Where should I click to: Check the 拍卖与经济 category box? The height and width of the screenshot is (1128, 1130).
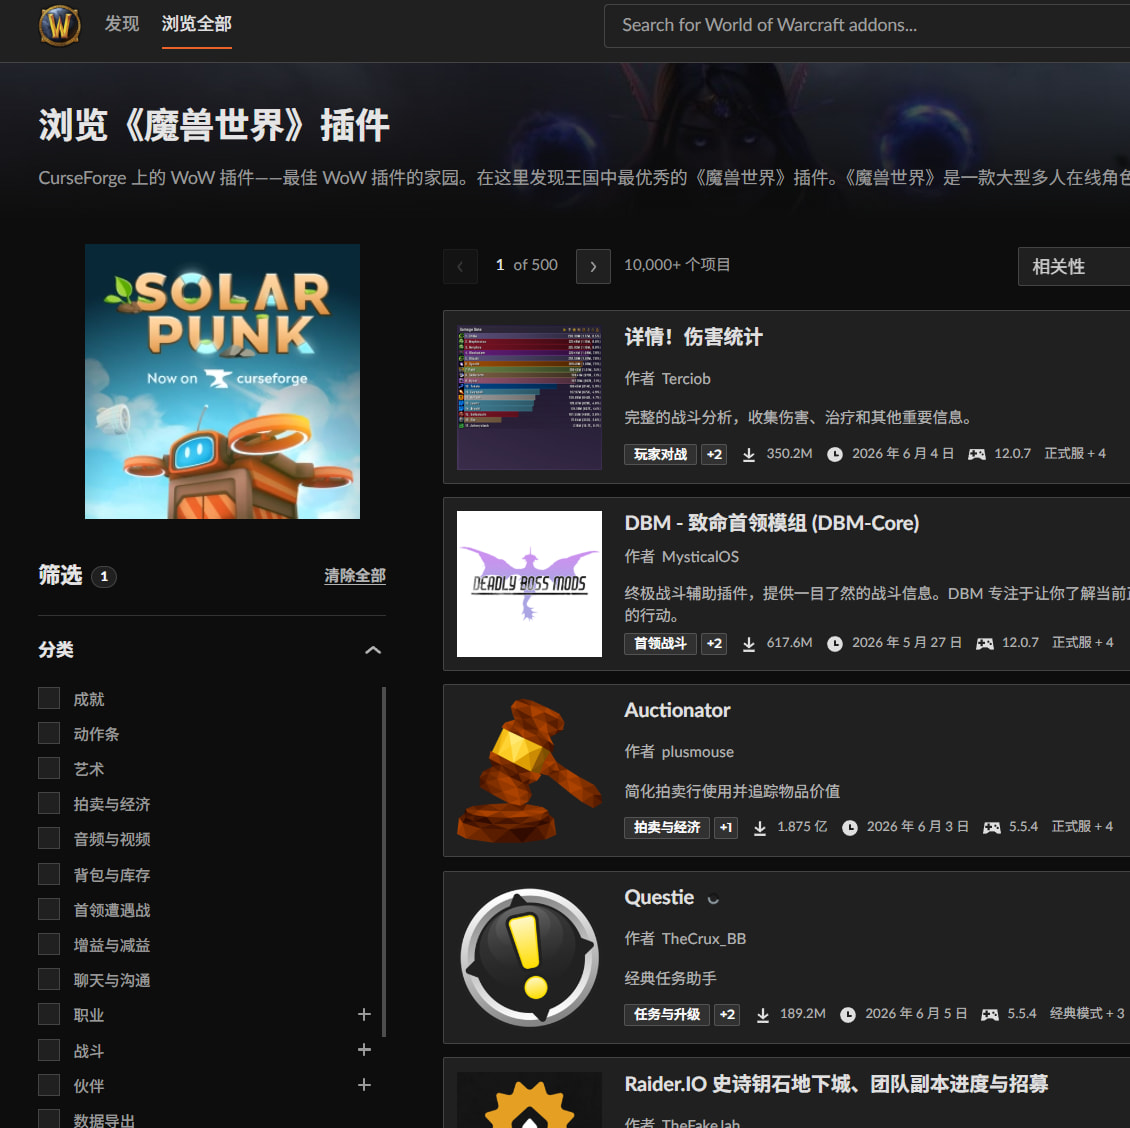point(49,804)
